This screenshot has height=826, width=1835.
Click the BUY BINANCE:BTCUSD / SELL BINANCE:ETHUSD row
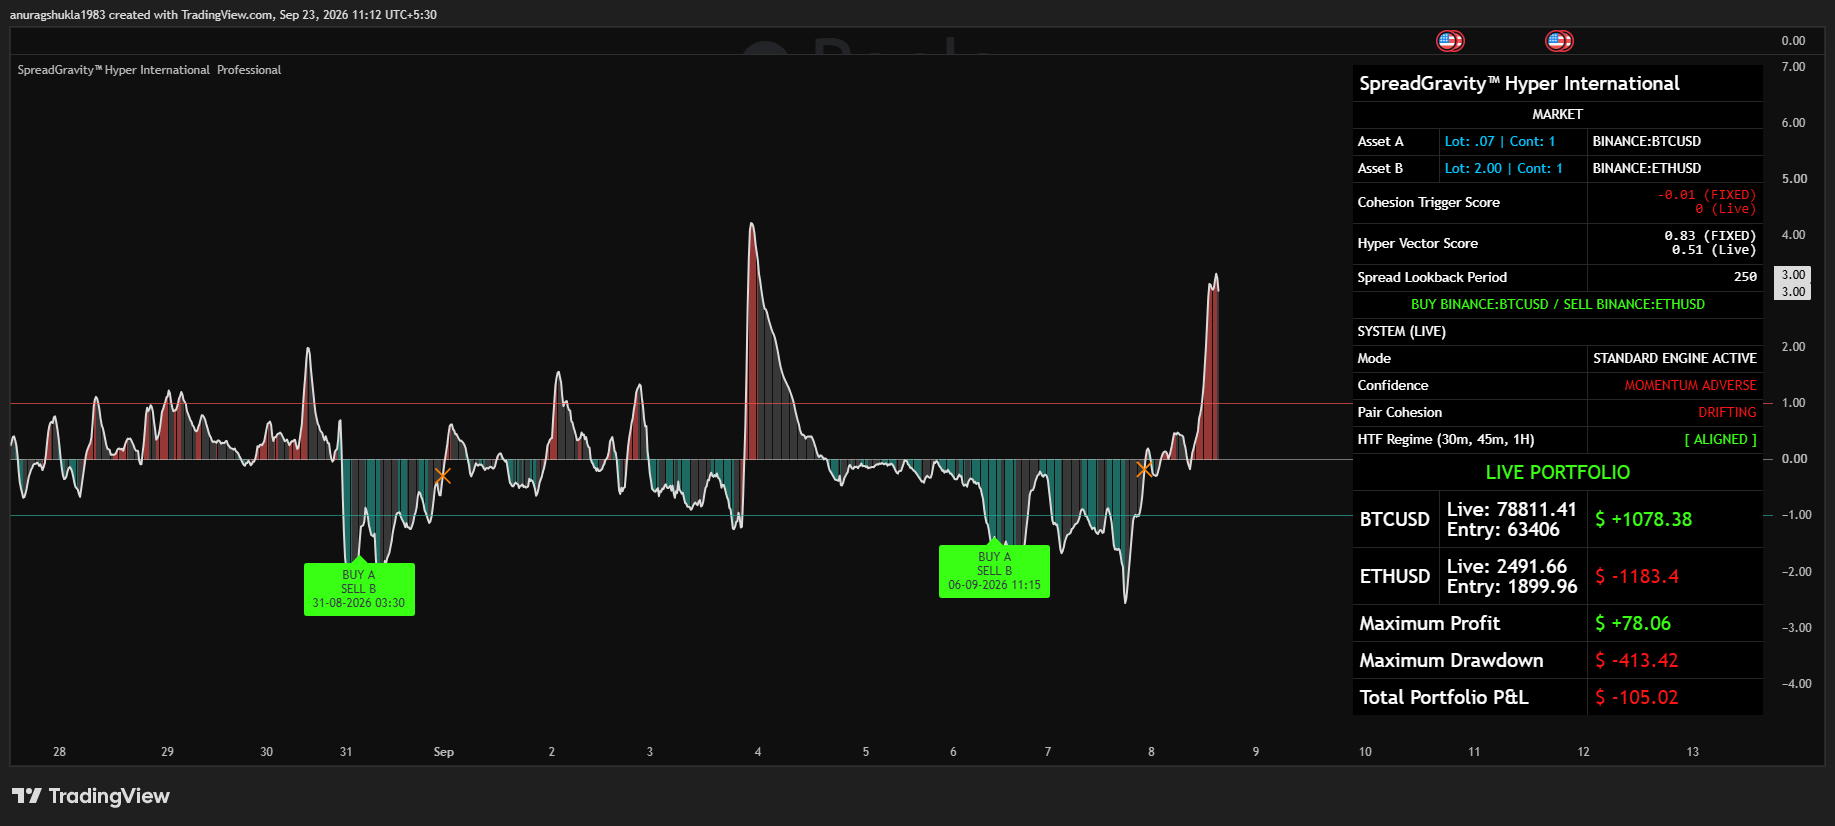(1558, 305)
